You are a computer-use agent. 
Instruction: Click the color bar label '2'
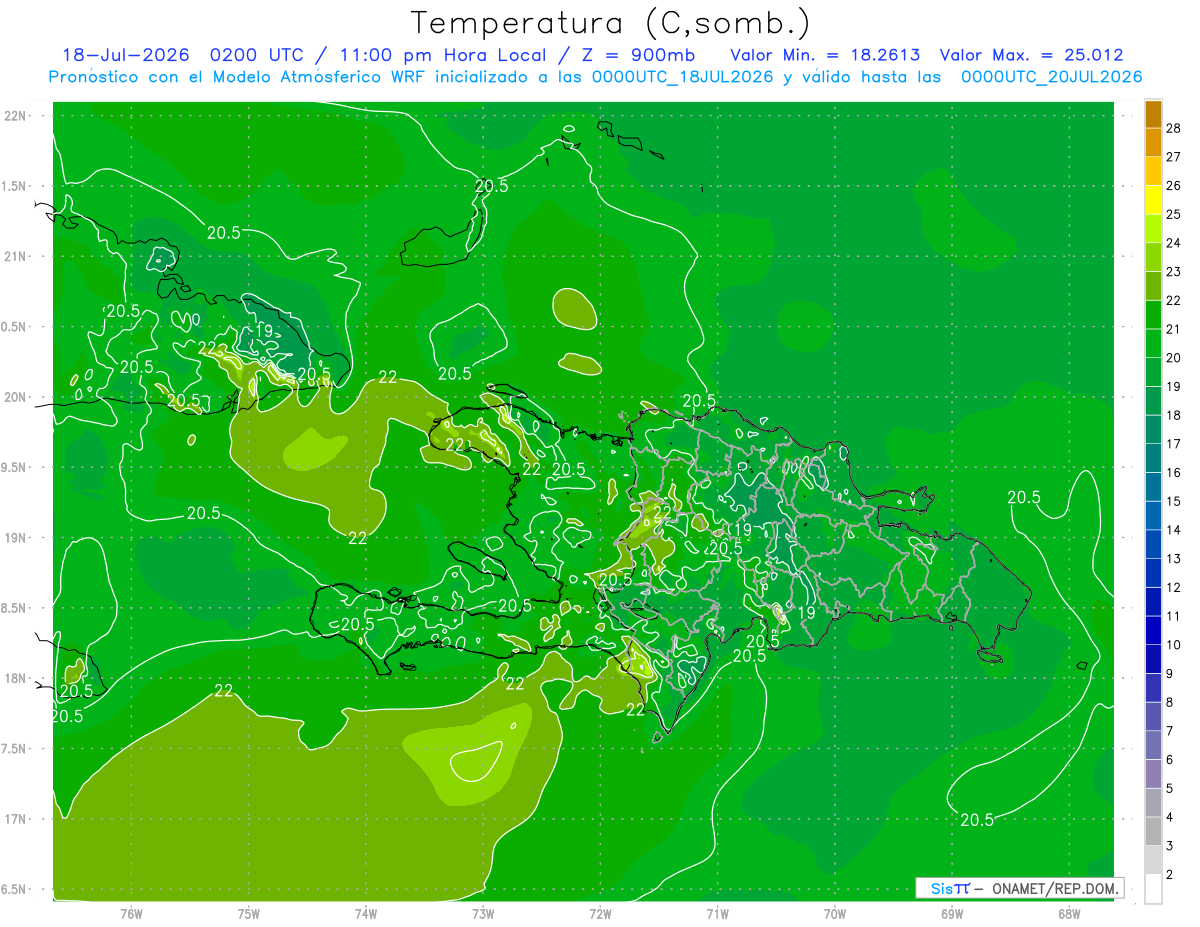click(1170, 875)
